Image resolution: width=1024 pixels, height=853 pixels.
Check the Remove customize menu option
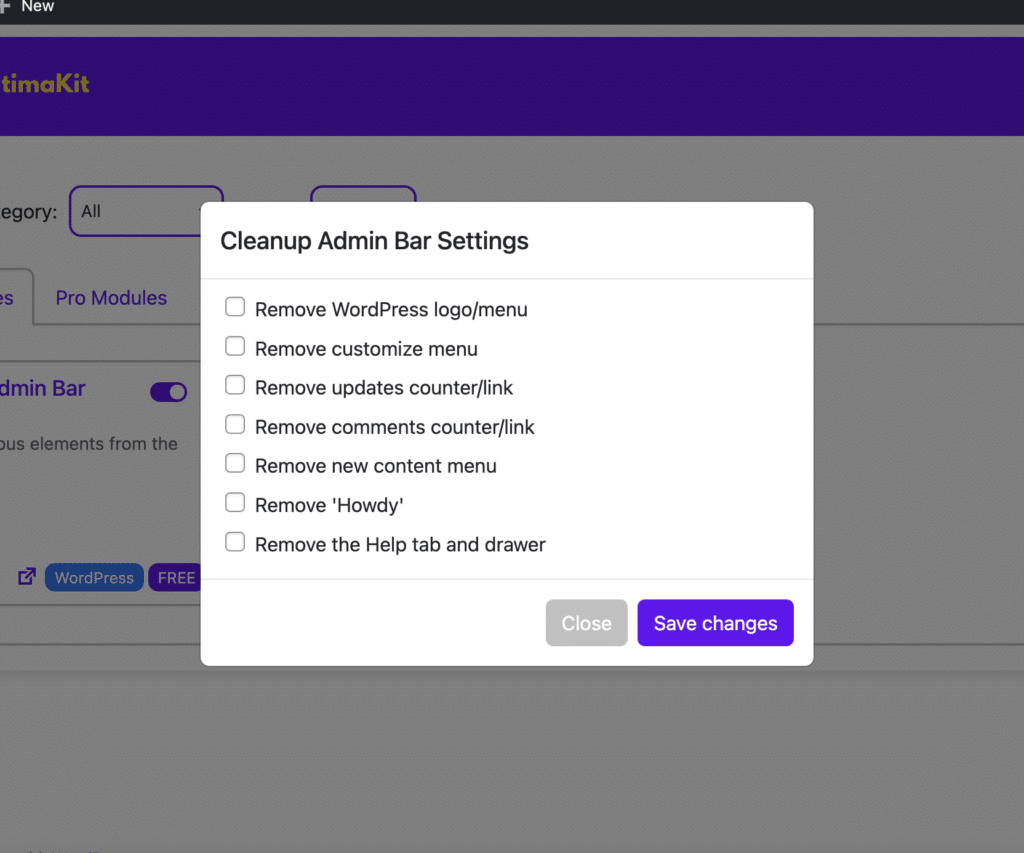point(235,346)
